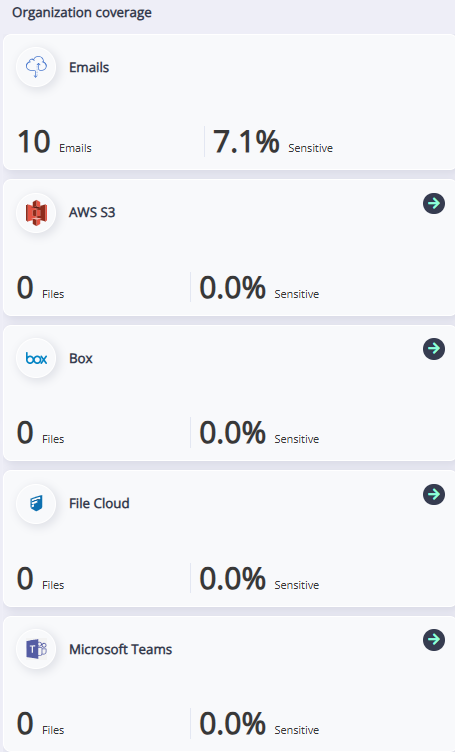455x752 pixels.
Task: Select the AWS S3 card title
Action: point(92,212)
